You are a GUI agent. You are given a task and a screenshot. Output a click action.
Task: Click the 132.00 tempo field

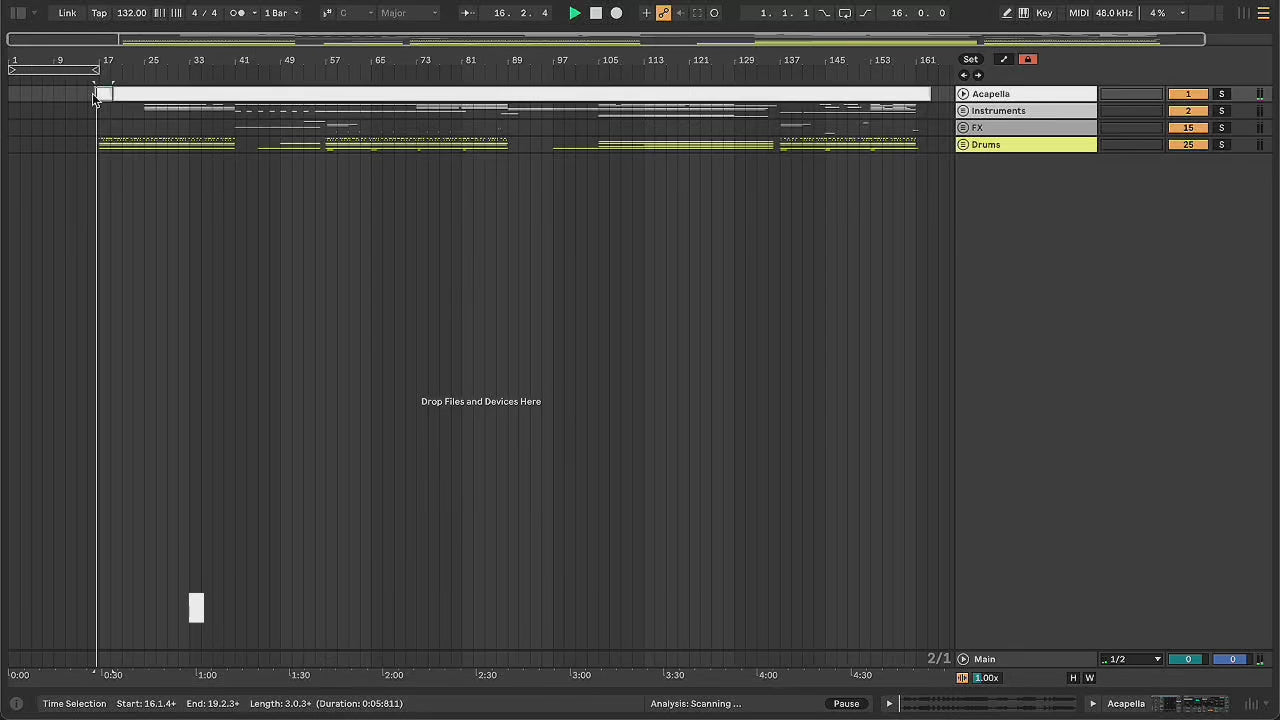[x=131, y=13]
